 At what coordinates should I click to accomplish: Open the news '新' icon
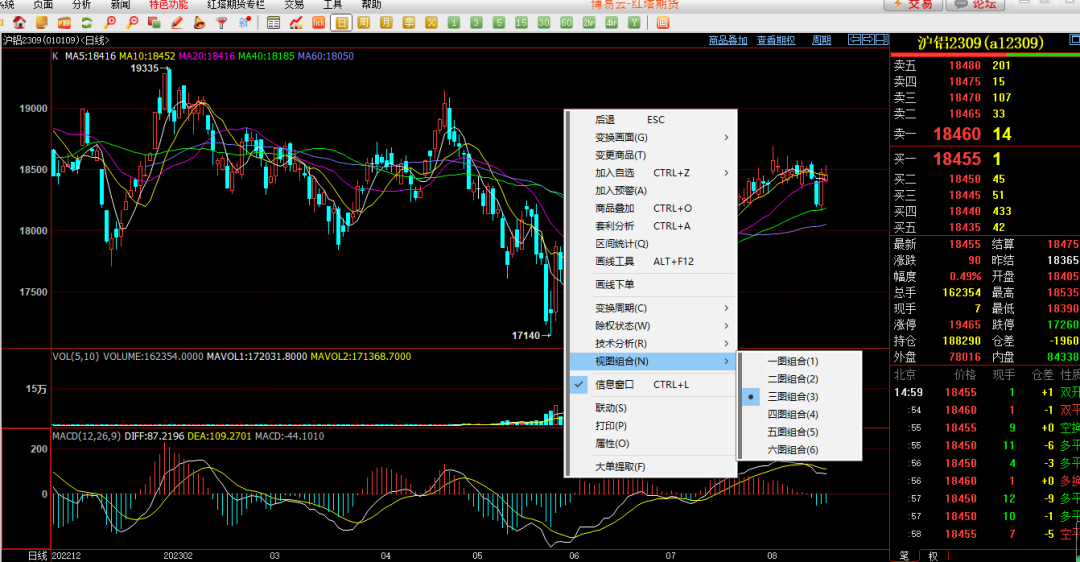point(245,23)
